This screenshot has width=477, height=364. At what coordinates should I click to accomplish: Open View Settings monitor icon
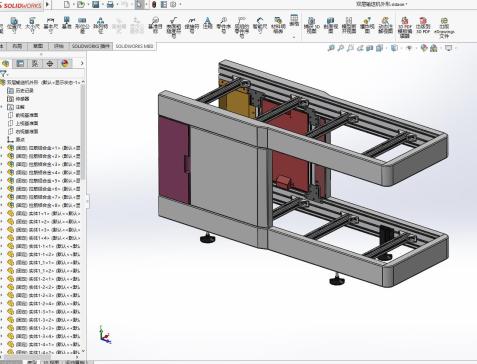tap(449, 48)
